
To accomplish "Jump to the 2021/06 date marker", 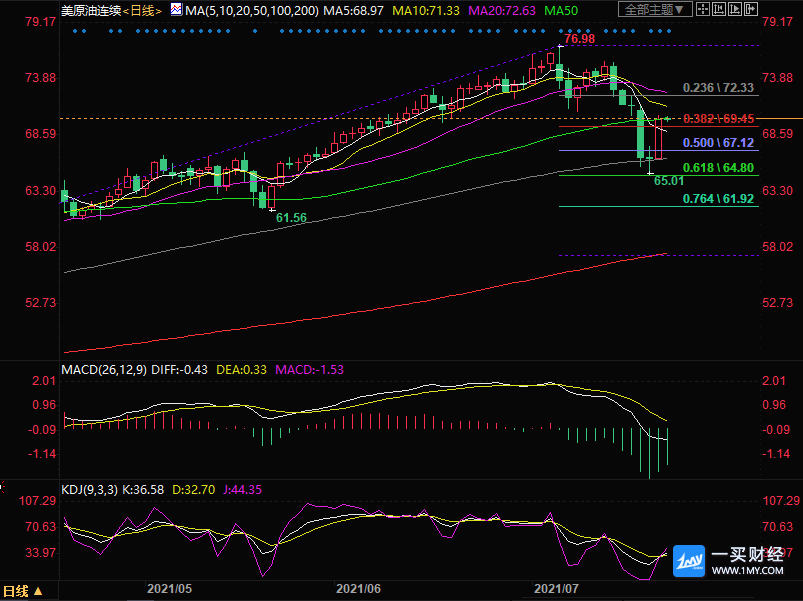I will pos(358,589).
